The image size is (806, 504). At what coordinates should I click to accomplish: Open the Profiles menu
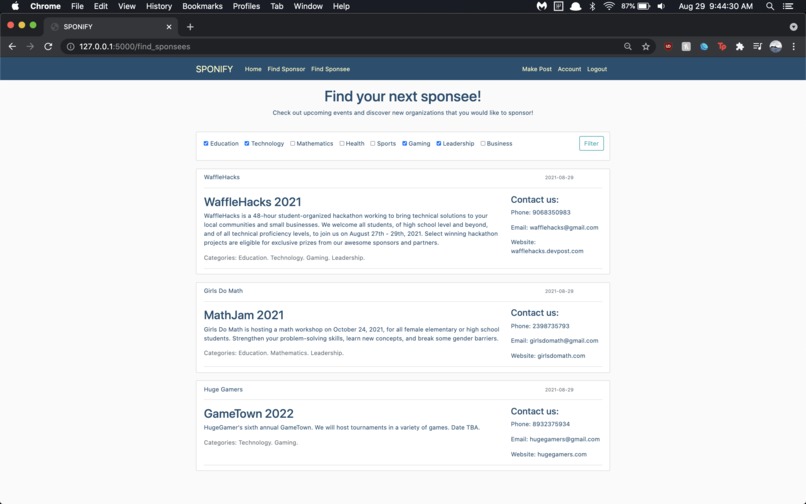click(x=246, y=6)
